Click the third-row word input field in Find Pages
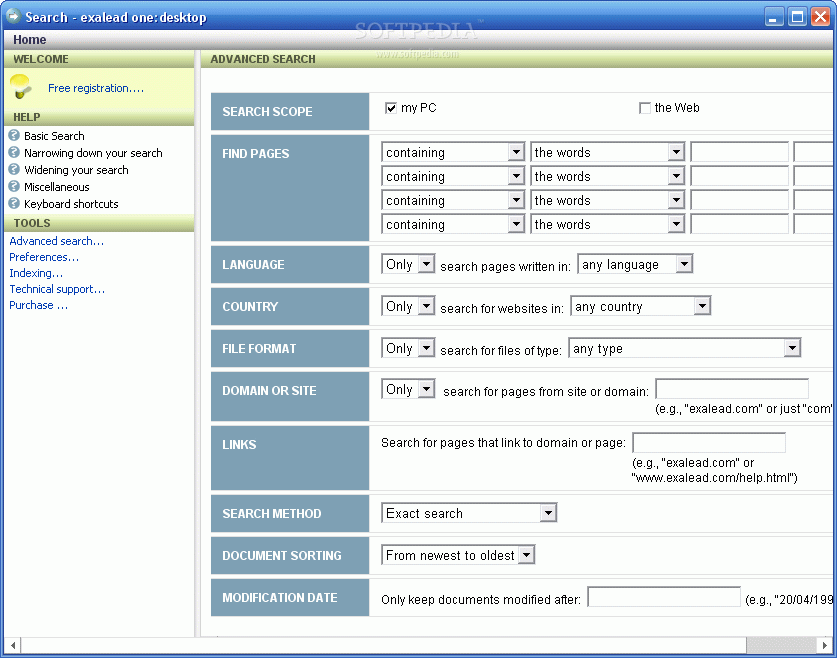Viewport: 837px width, 658px height. pos(739,200)
